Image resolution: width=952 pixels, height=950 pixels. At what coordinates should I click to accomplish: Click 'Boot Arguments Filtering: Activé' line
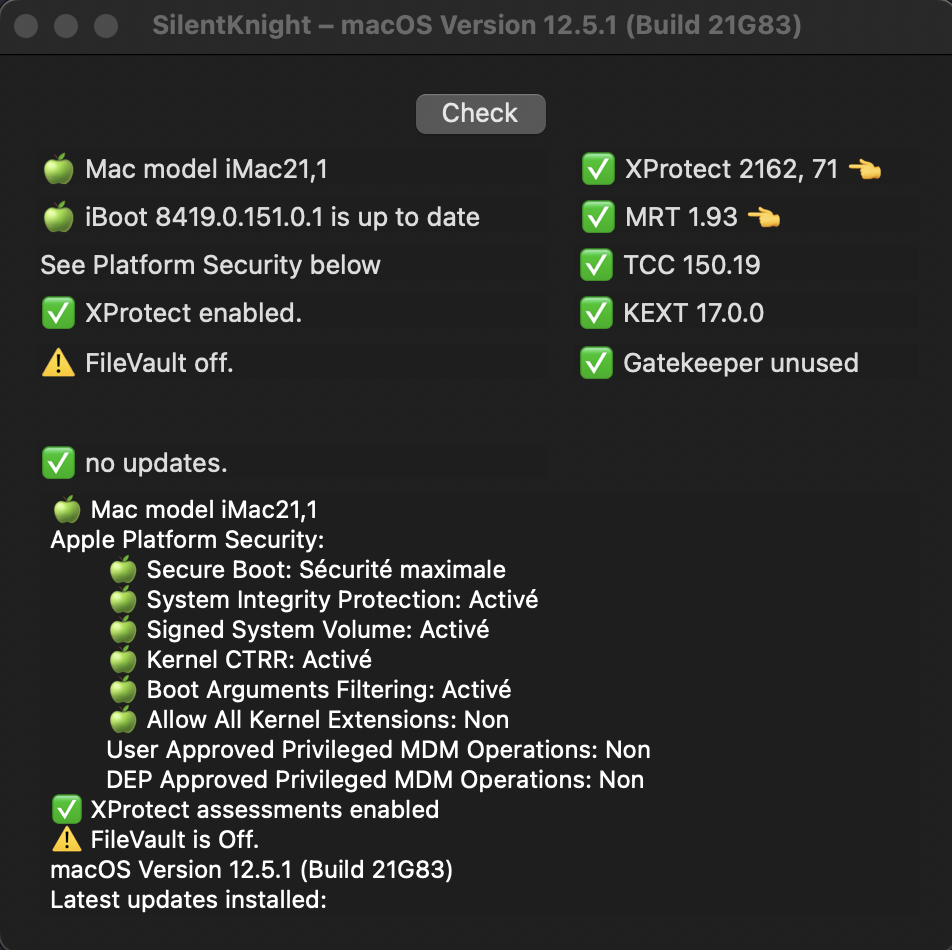click(x=329, y=690)
